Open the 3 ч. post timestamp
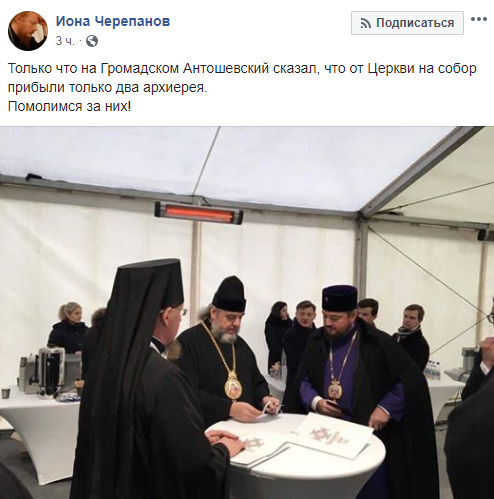This screenshot has width=494, height=499. point(65,41)
